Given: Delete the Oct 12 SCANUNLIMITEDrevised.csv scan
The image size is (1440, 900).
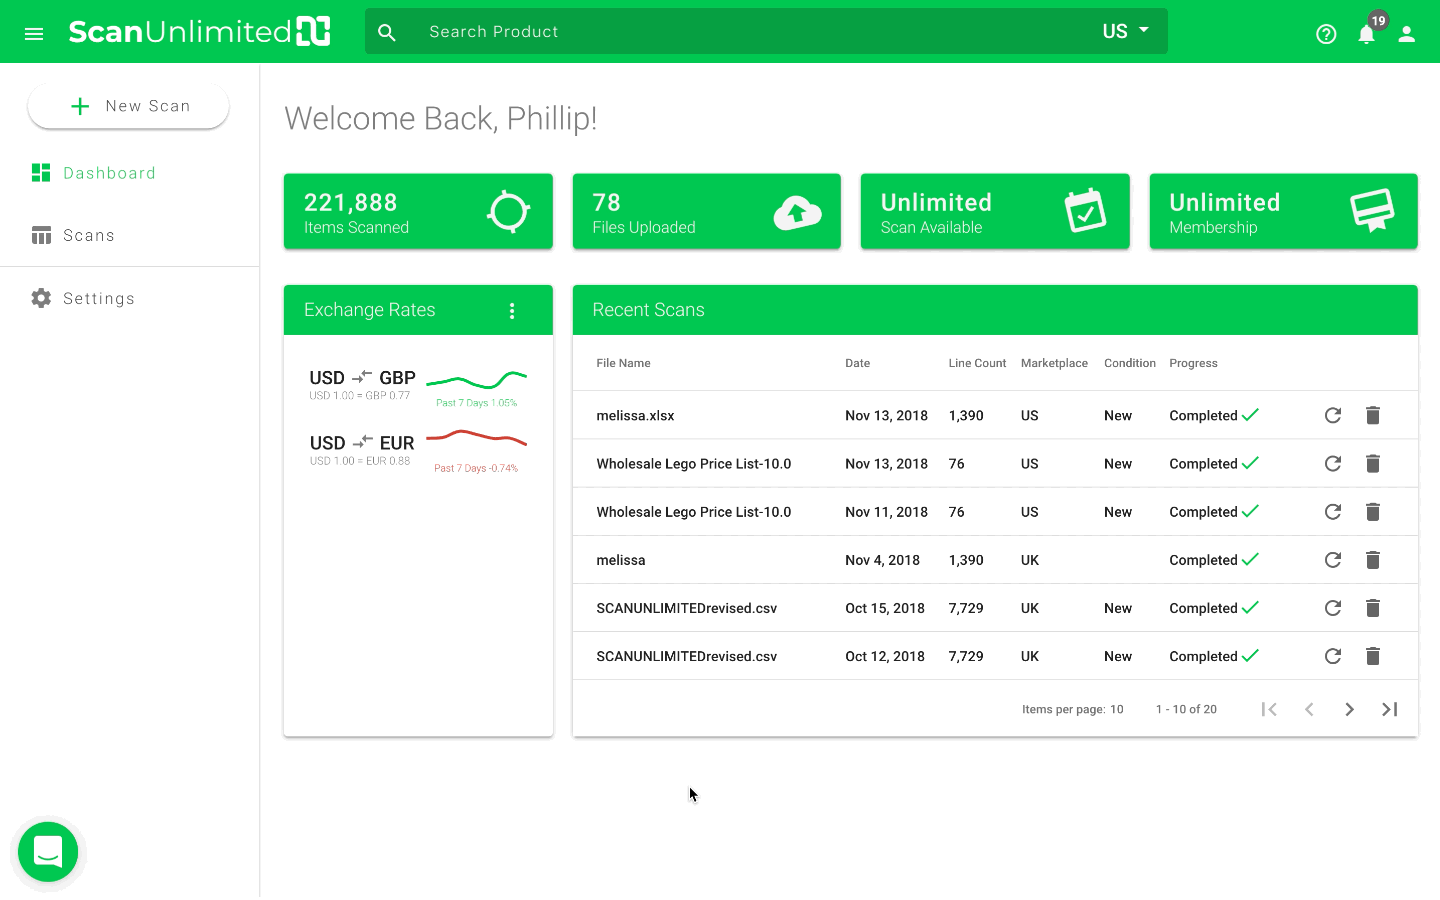Looking at the screenshot, I should 1372,656.
